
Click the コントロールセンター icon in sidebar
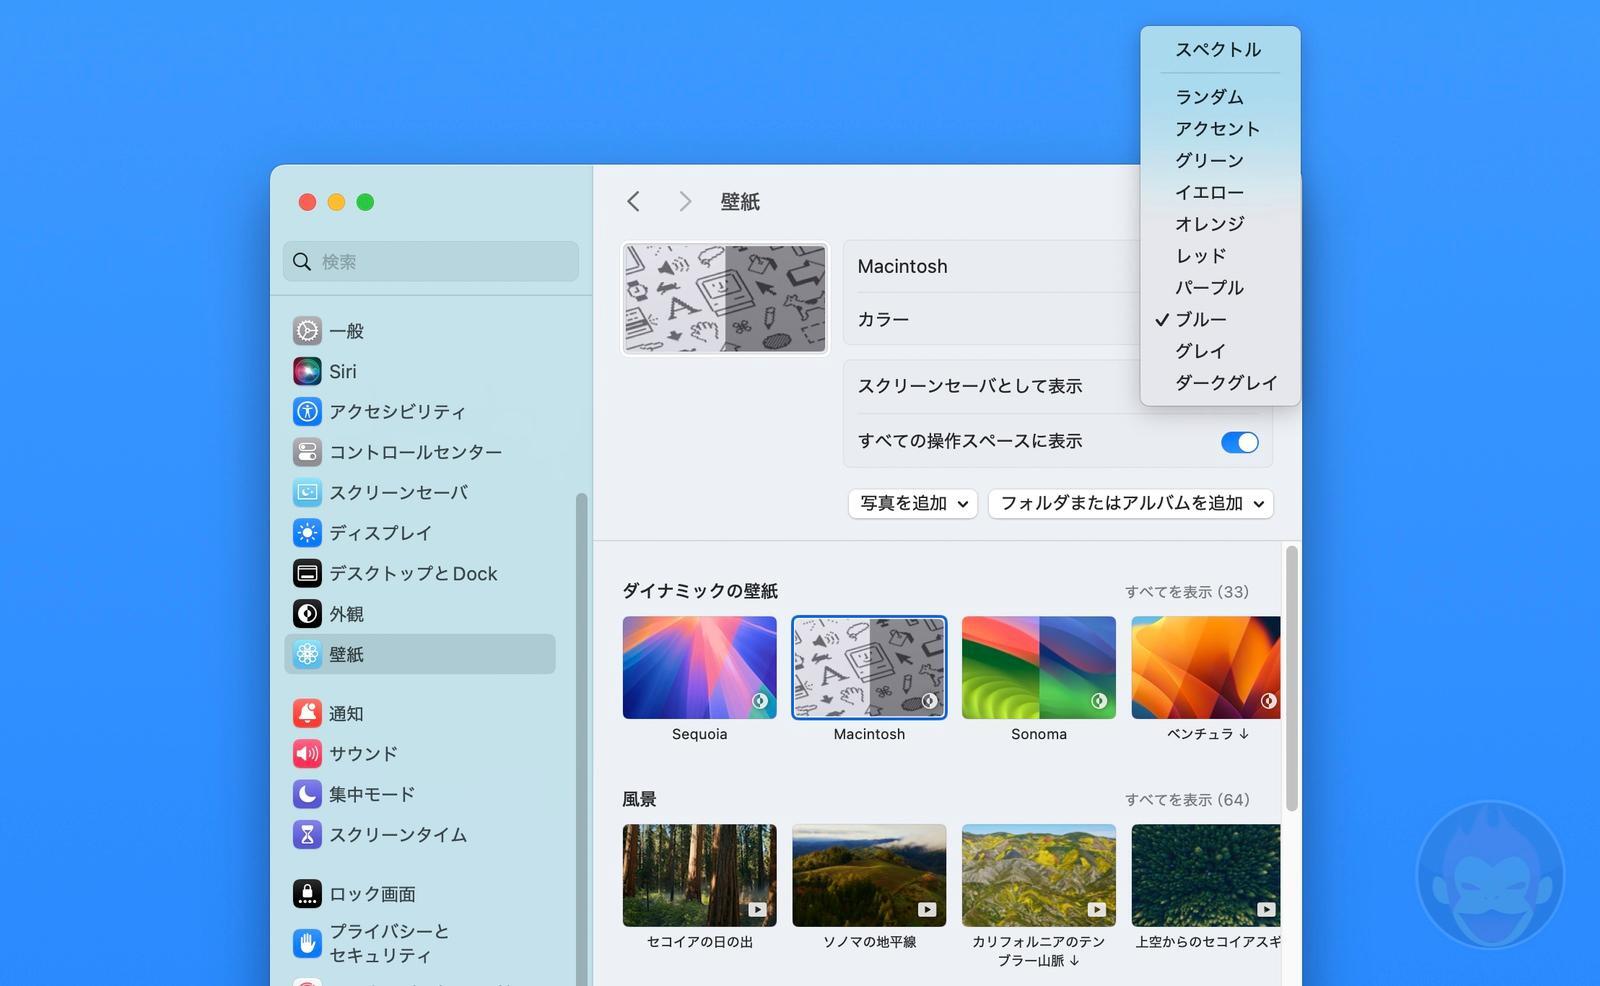coord(307,452)
